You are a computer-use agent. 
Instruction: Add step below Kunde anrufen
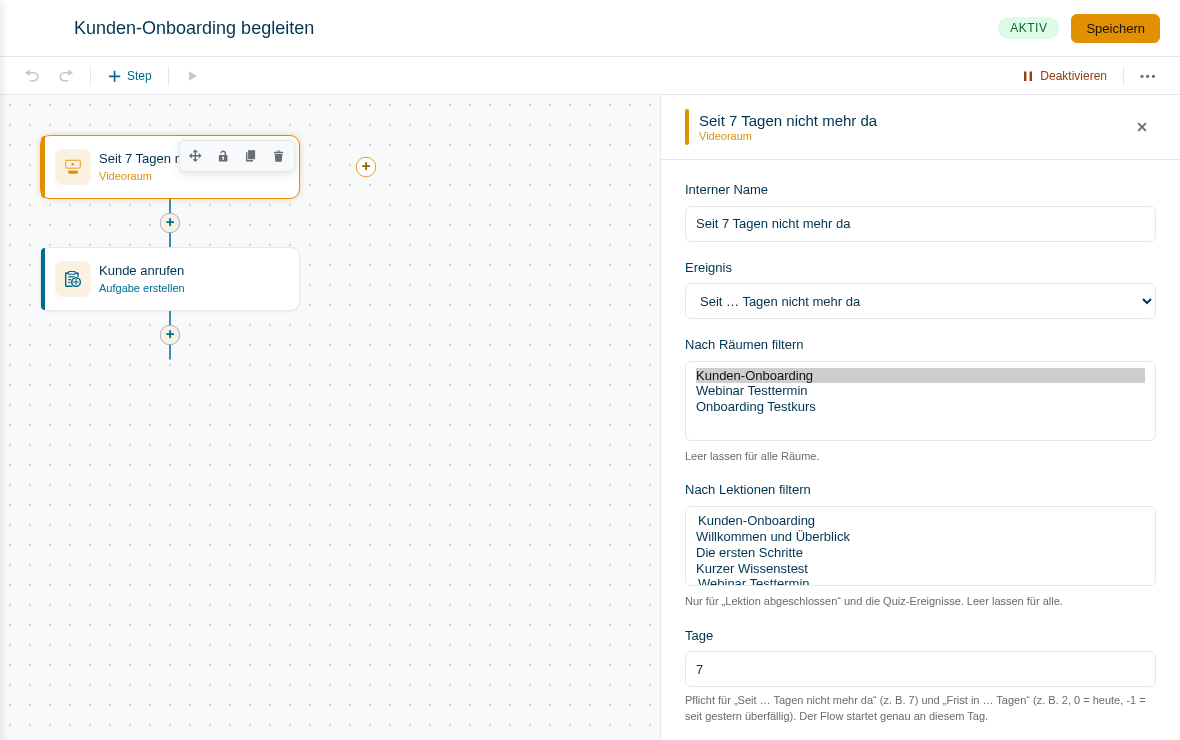pyautogui.click(x=170, y=335)
